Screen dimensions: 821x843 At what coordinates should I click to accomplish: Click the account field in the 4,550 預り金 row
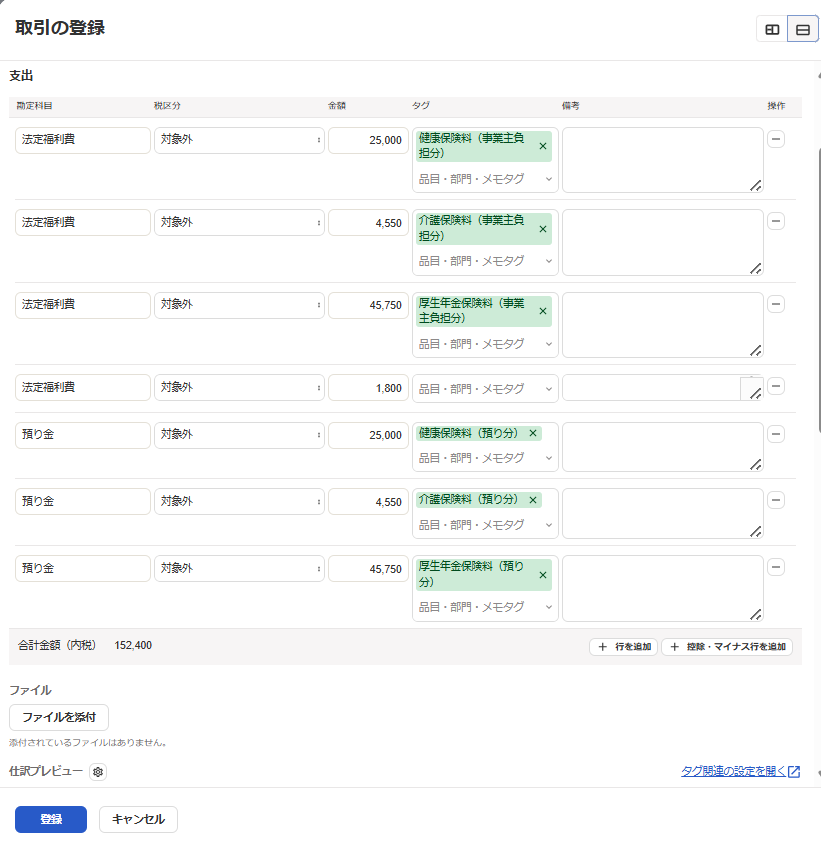[83, 502]
